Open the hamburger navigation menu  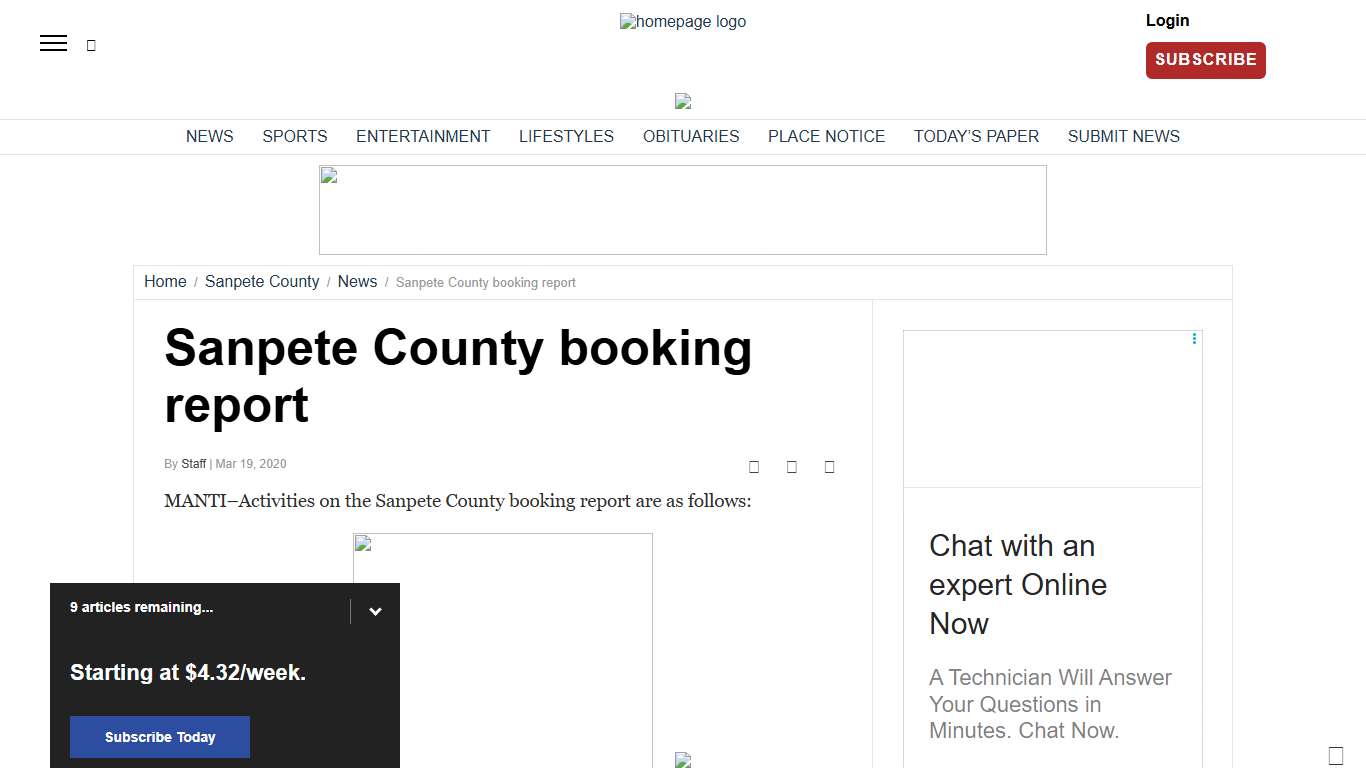click(x=53, y=43)
